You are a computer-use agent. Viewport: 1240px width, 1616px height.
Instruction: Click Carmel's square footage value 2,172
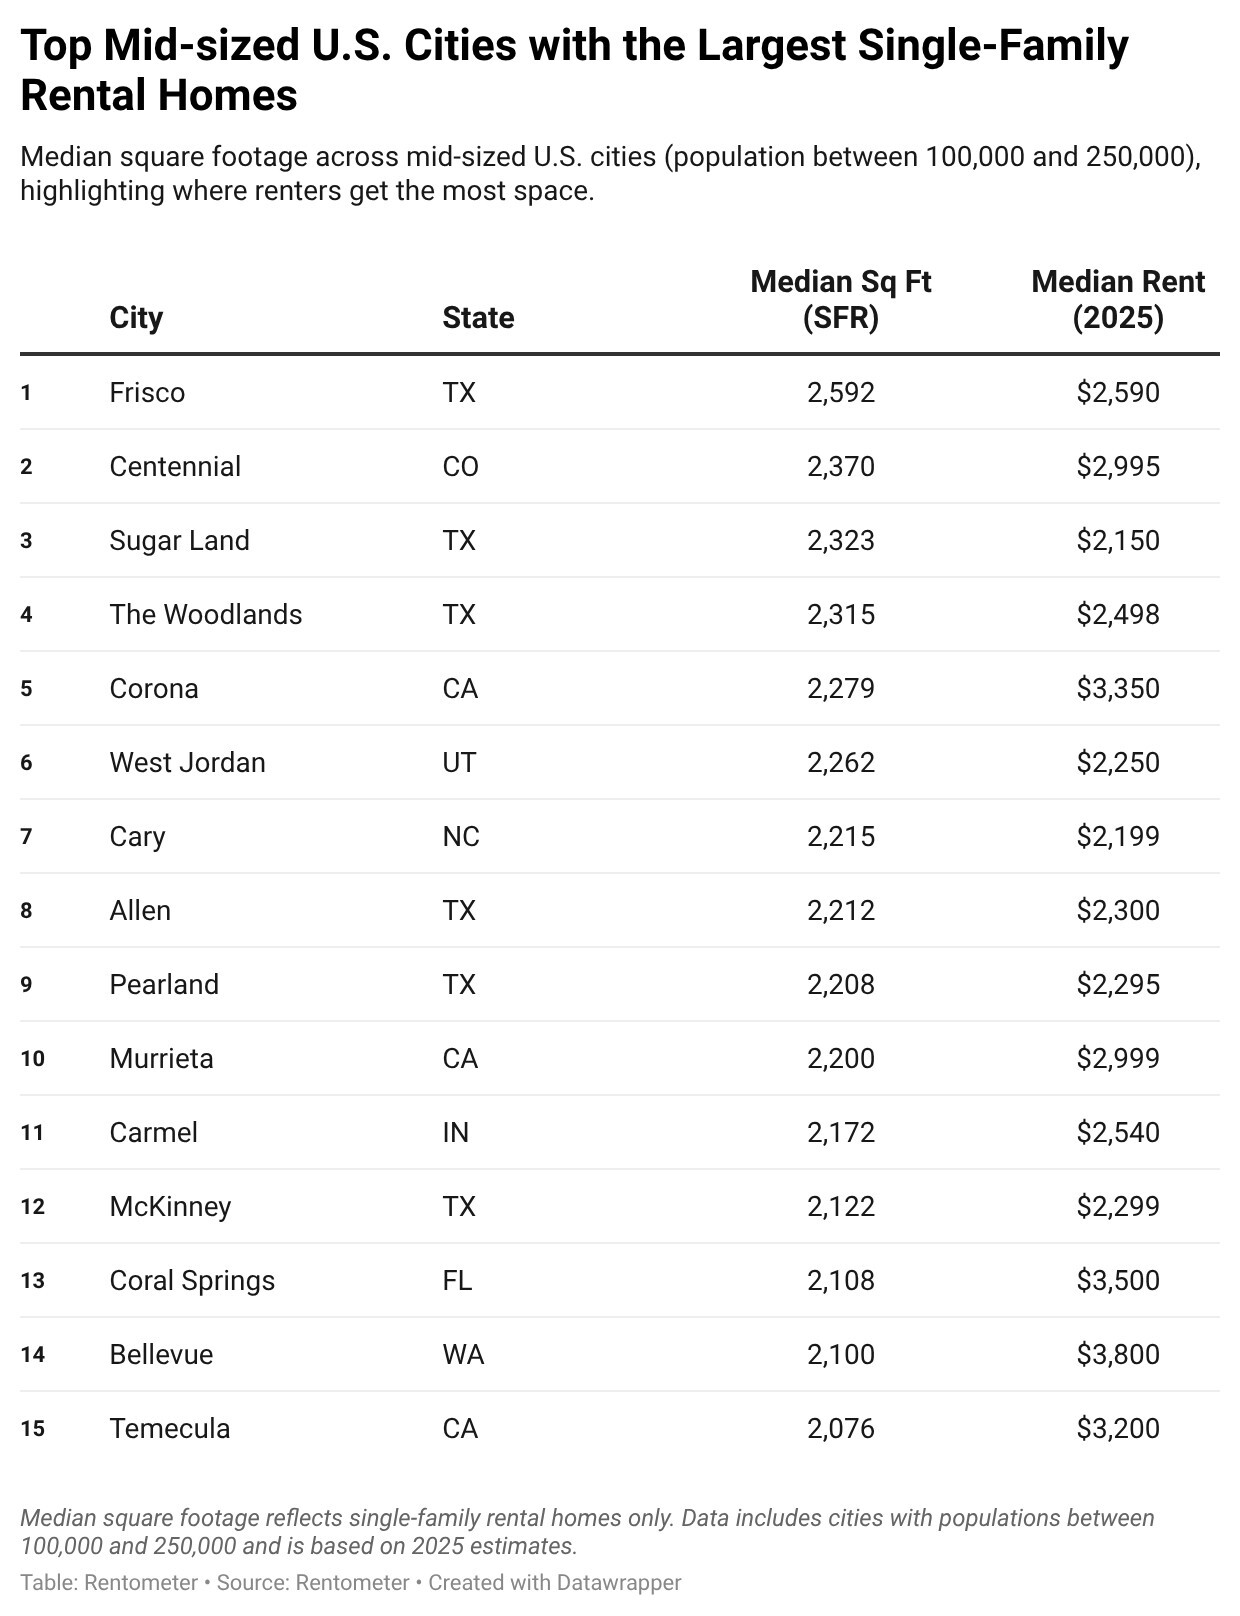[840, 1132]
